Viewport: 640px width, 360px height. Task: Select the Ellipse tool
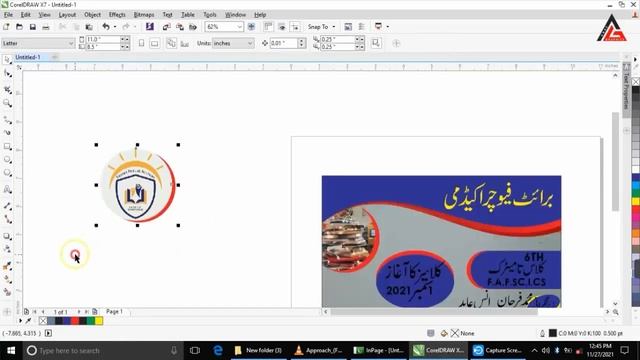7,160
